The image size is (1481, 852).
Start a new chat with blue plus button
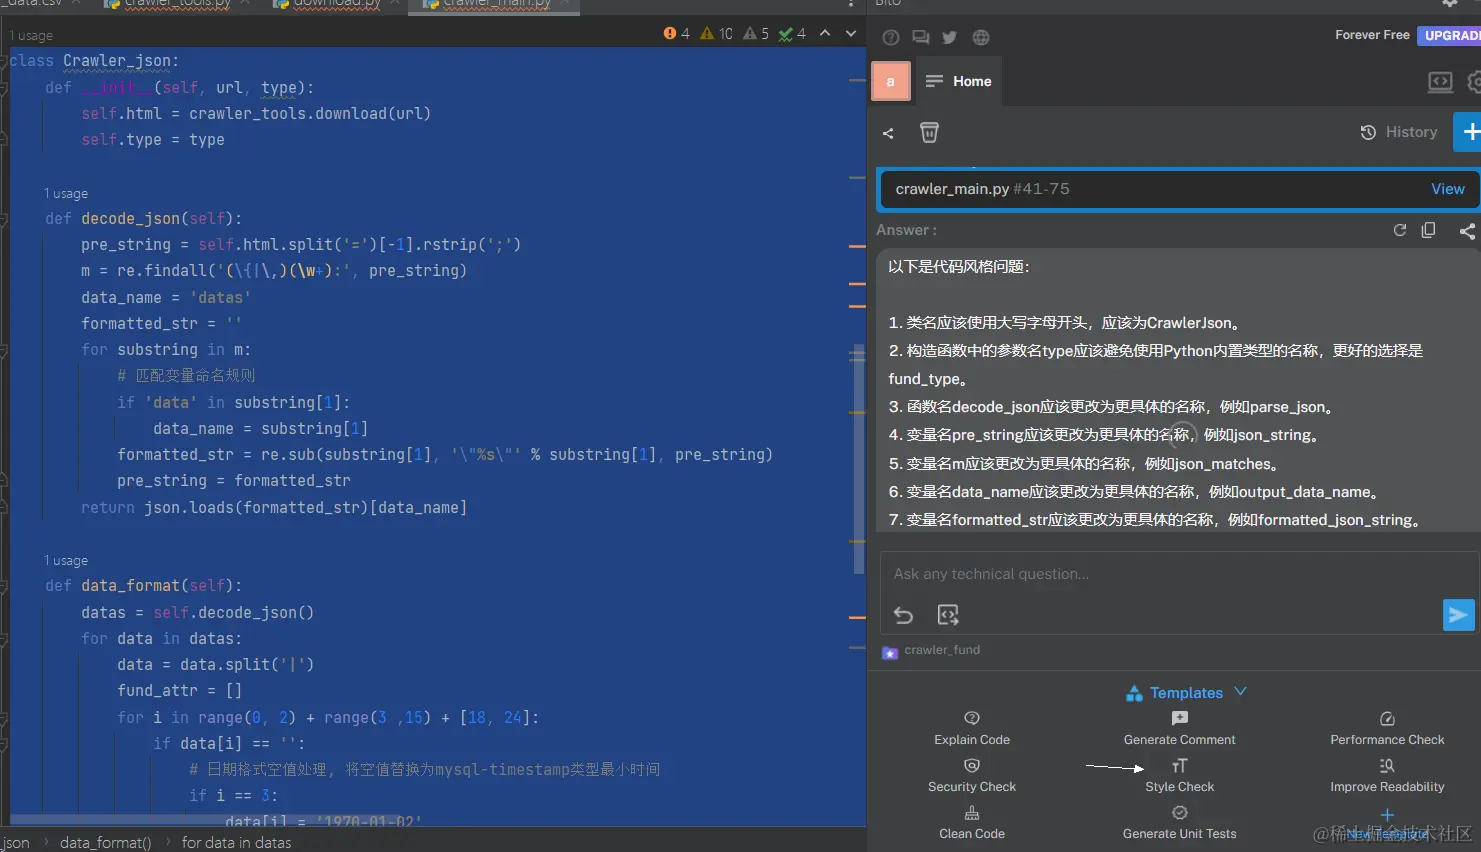point(1468,132)
